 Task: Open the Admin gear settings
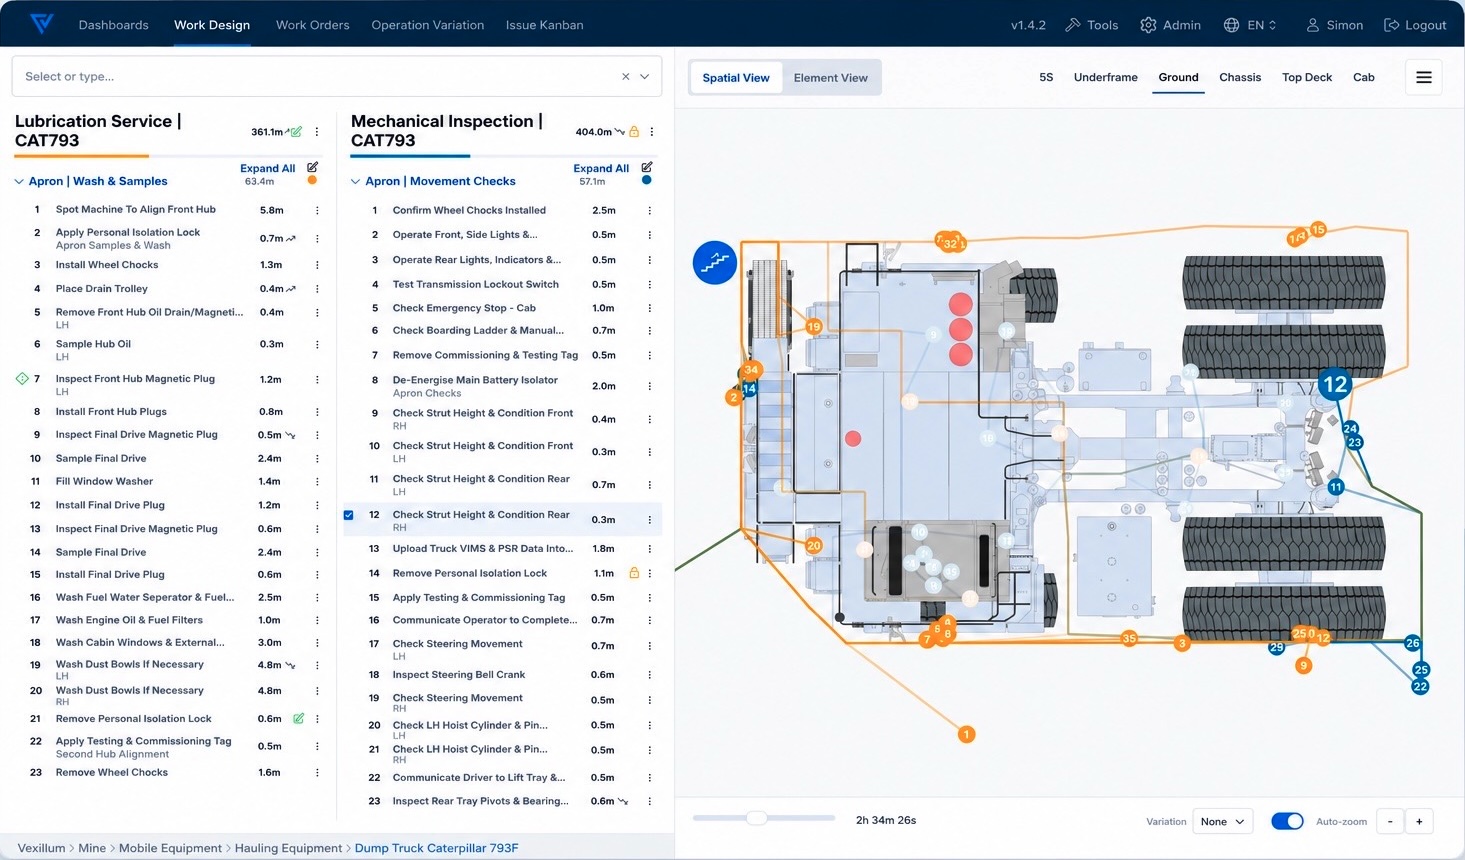[x=1170, y=25]
